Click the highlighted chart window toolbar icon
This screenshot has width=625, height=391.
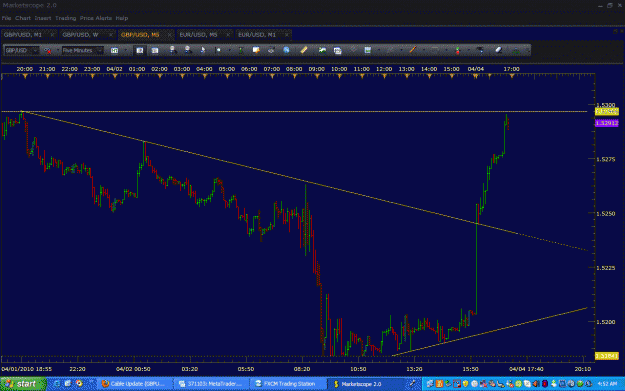pos(140,51)
